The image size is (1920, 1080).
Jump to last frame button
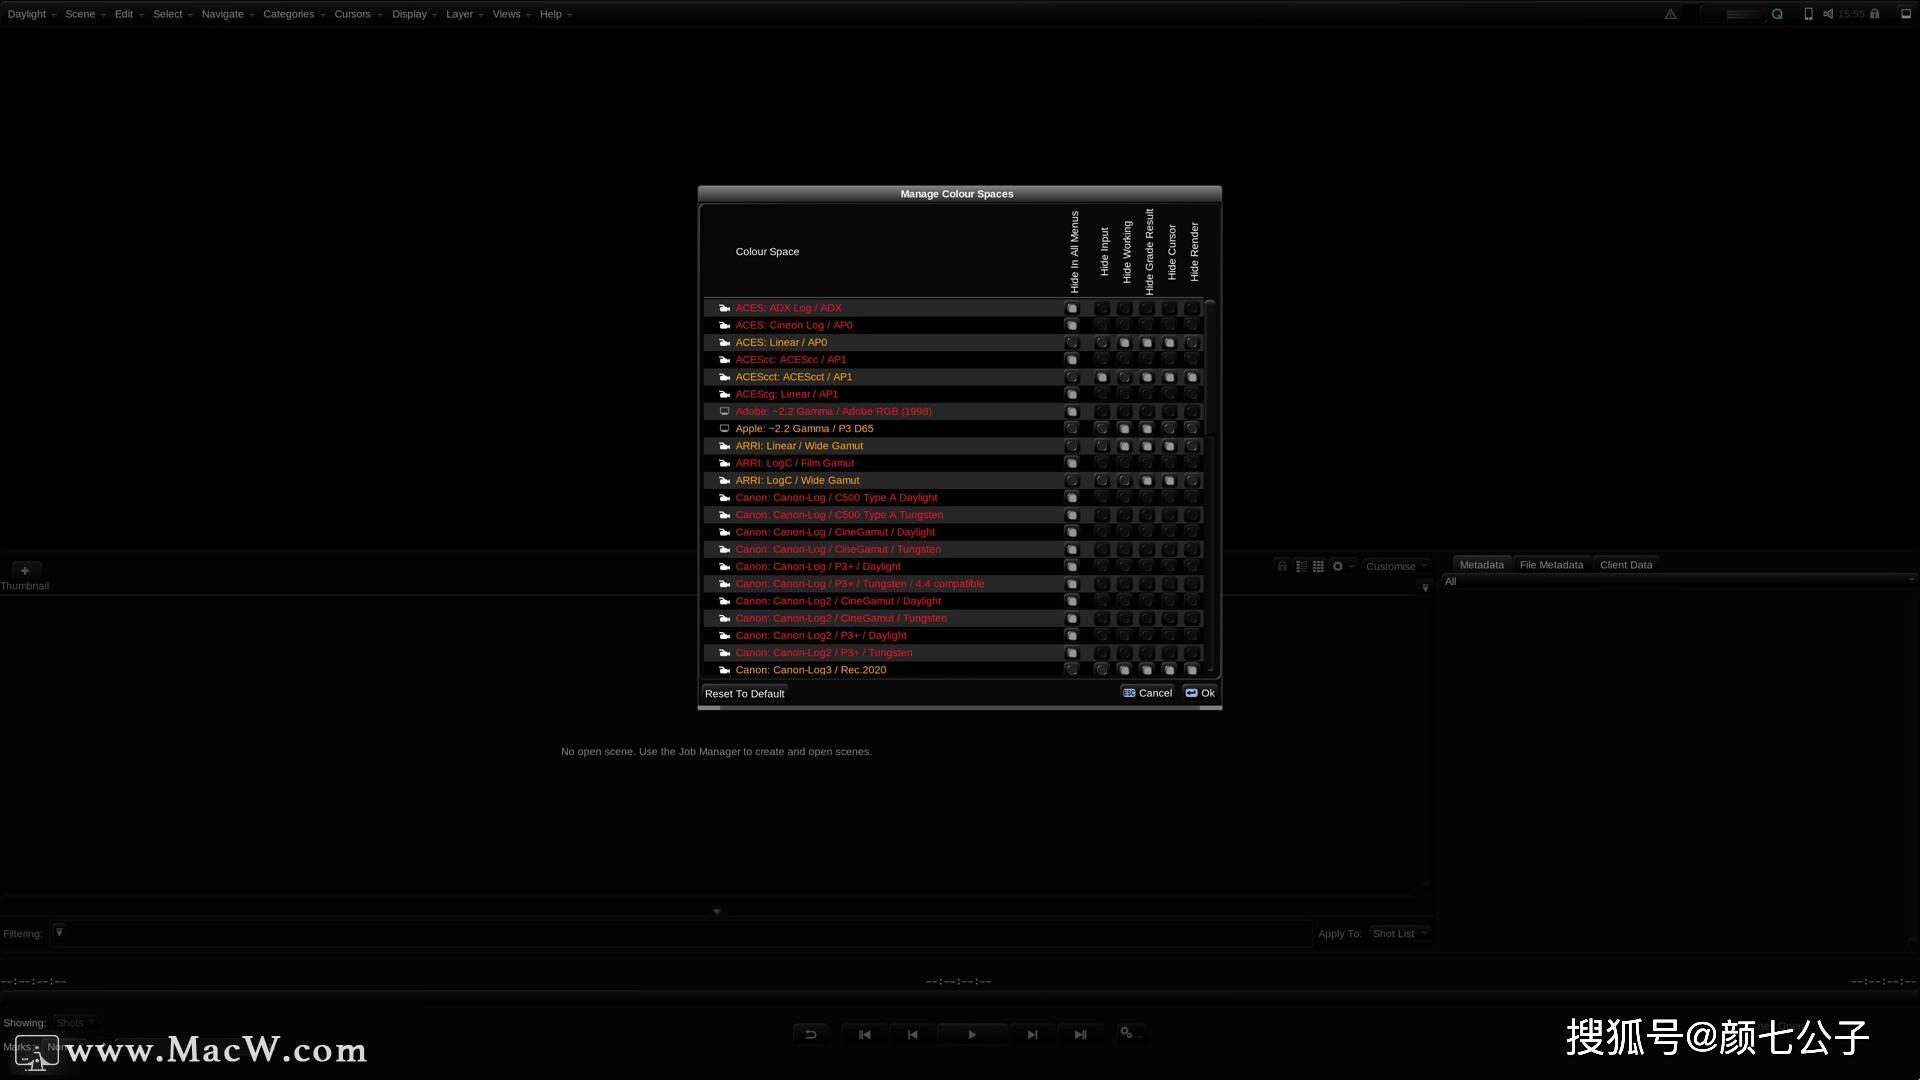(x=1081, y=1035)
